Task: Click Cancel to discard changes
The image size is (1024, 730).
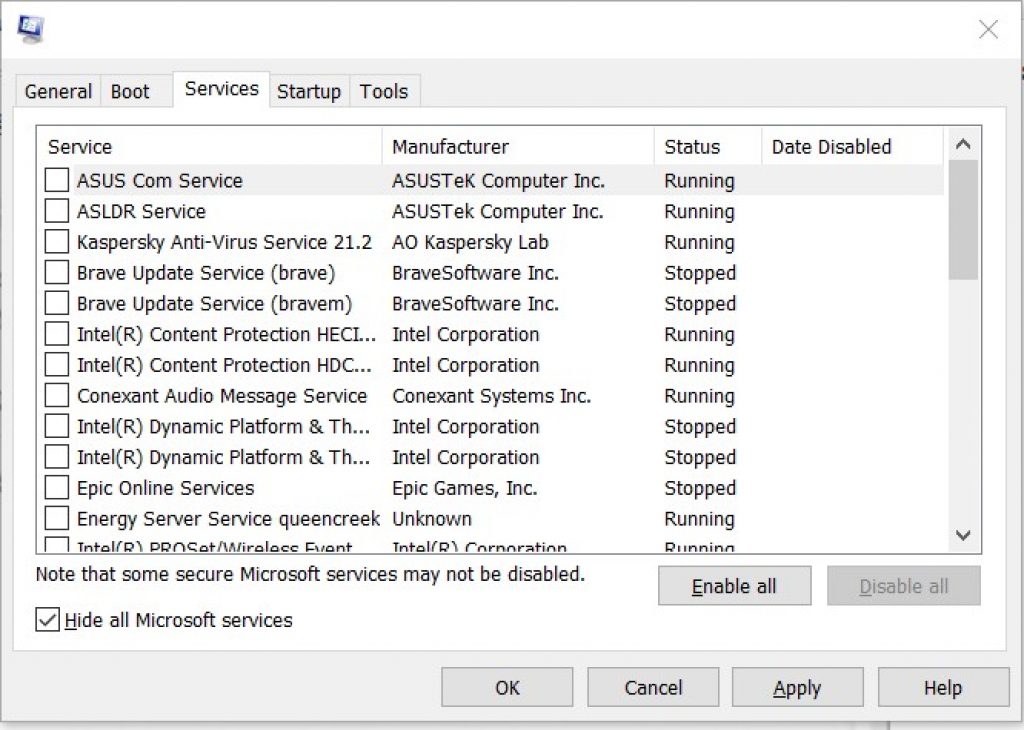Action: click(x=652, y=687)
